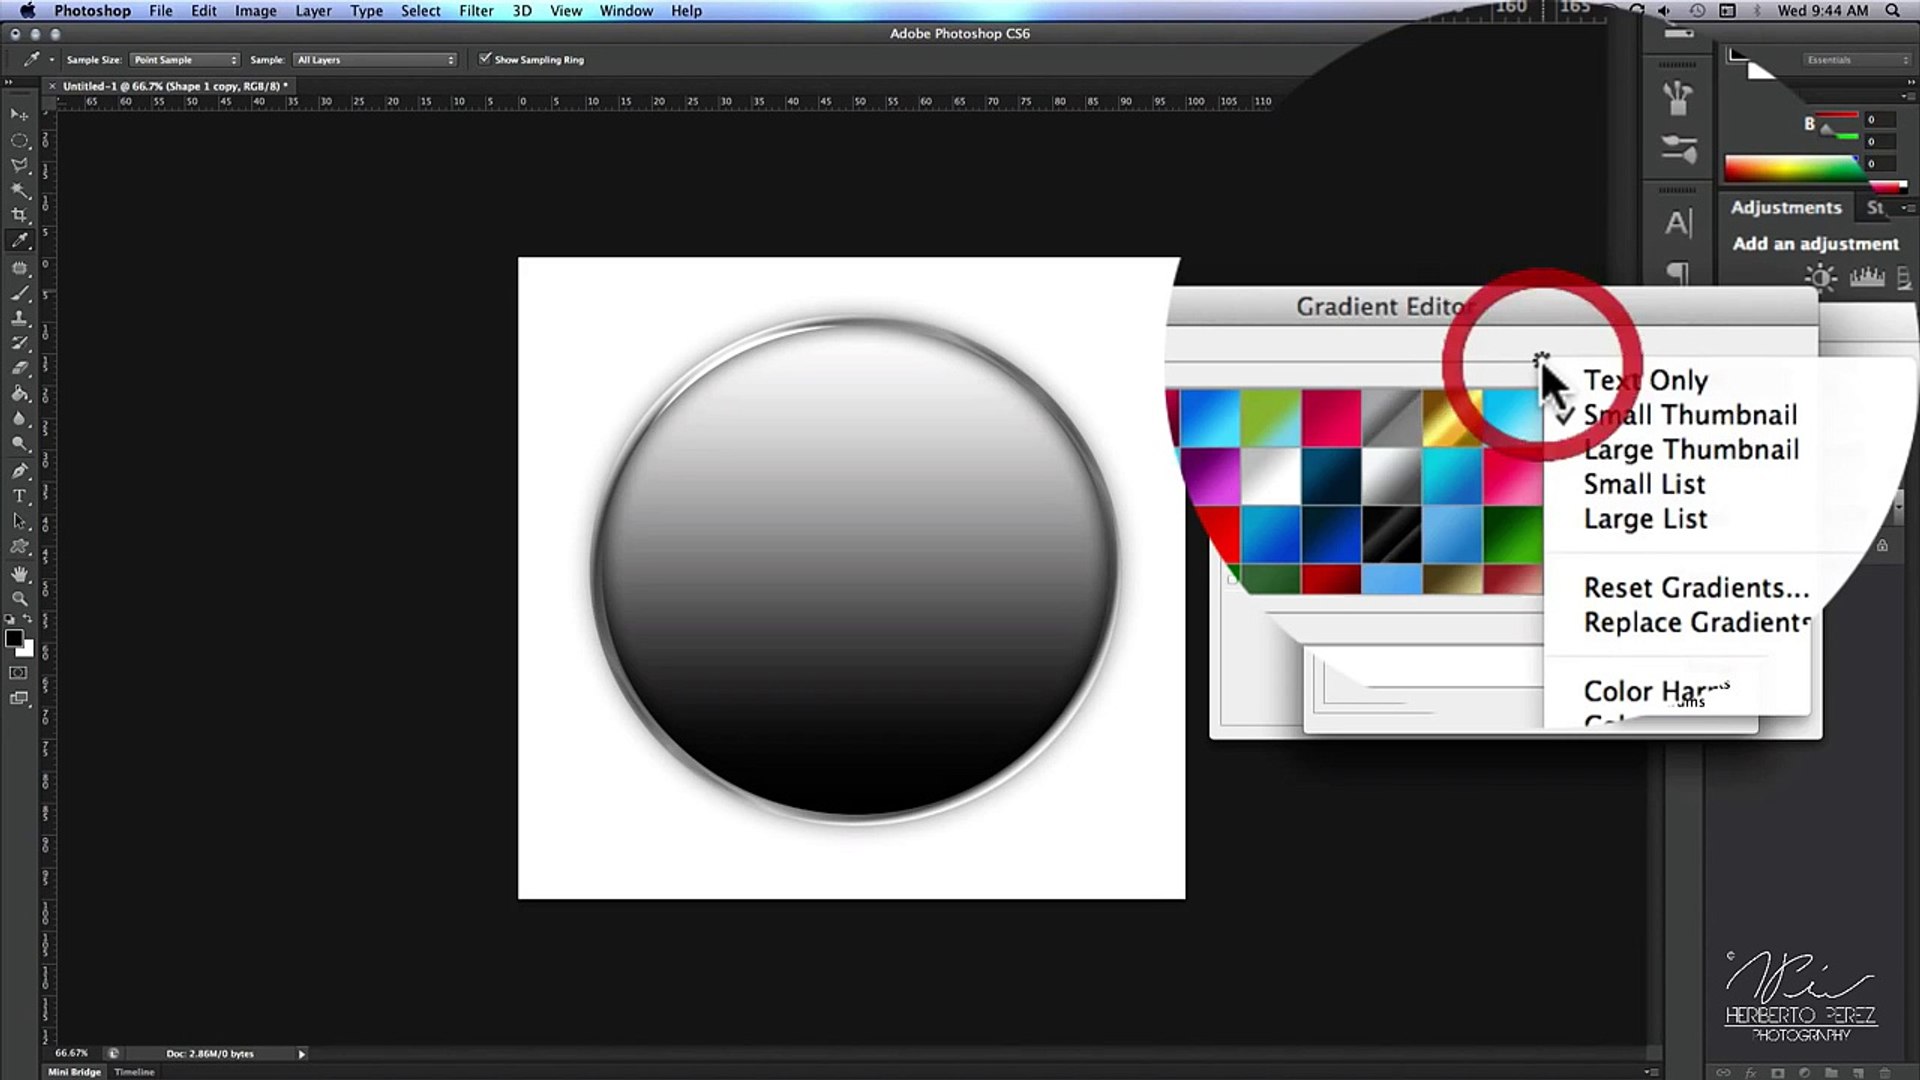This screenshot has width=1920, height=1080.
Task: Open the Sample Size dropdown
Action: [x=185, y=60]
